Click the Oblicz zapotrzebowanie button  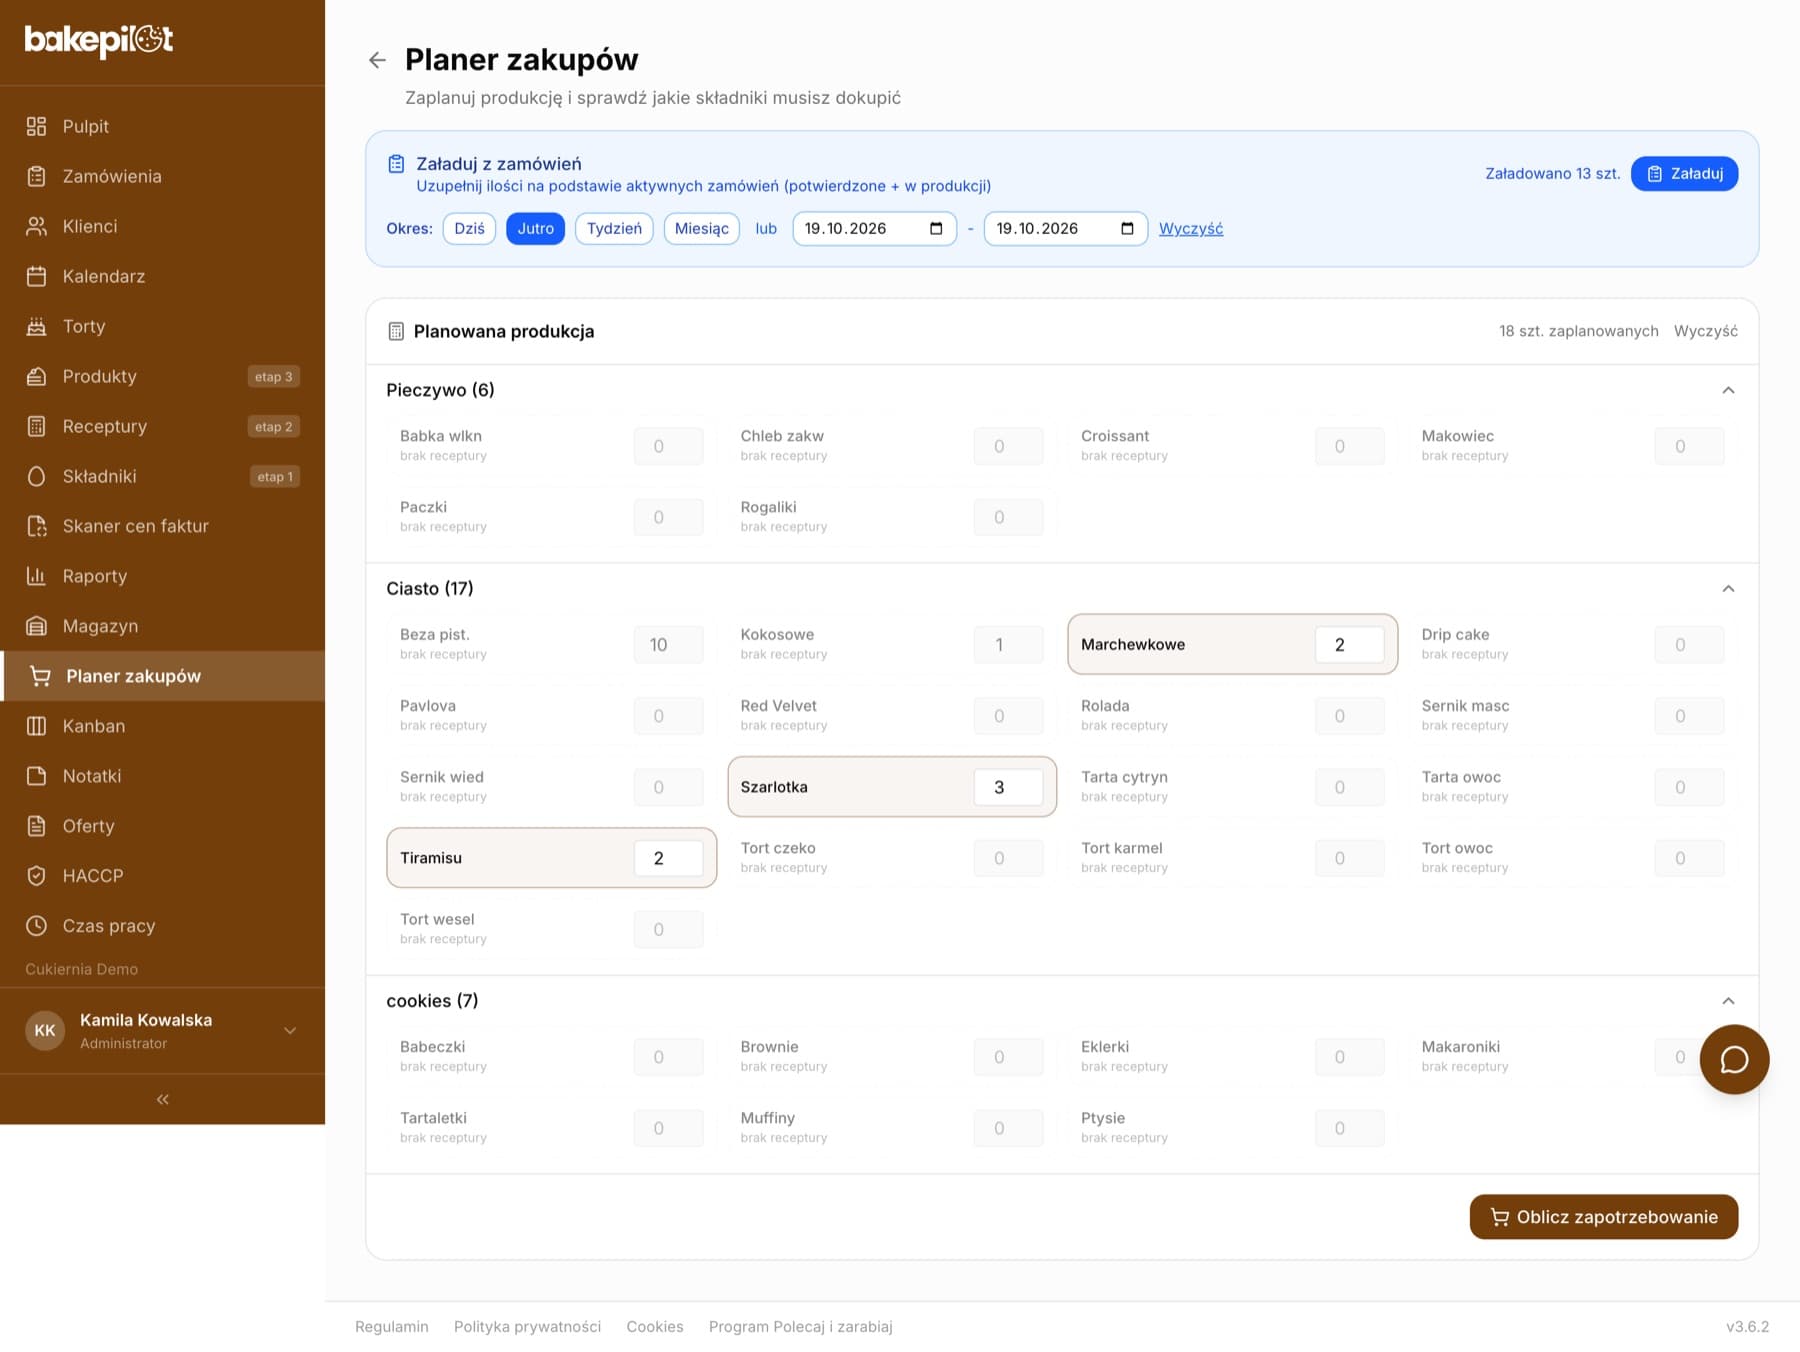click(1604, 1217)
